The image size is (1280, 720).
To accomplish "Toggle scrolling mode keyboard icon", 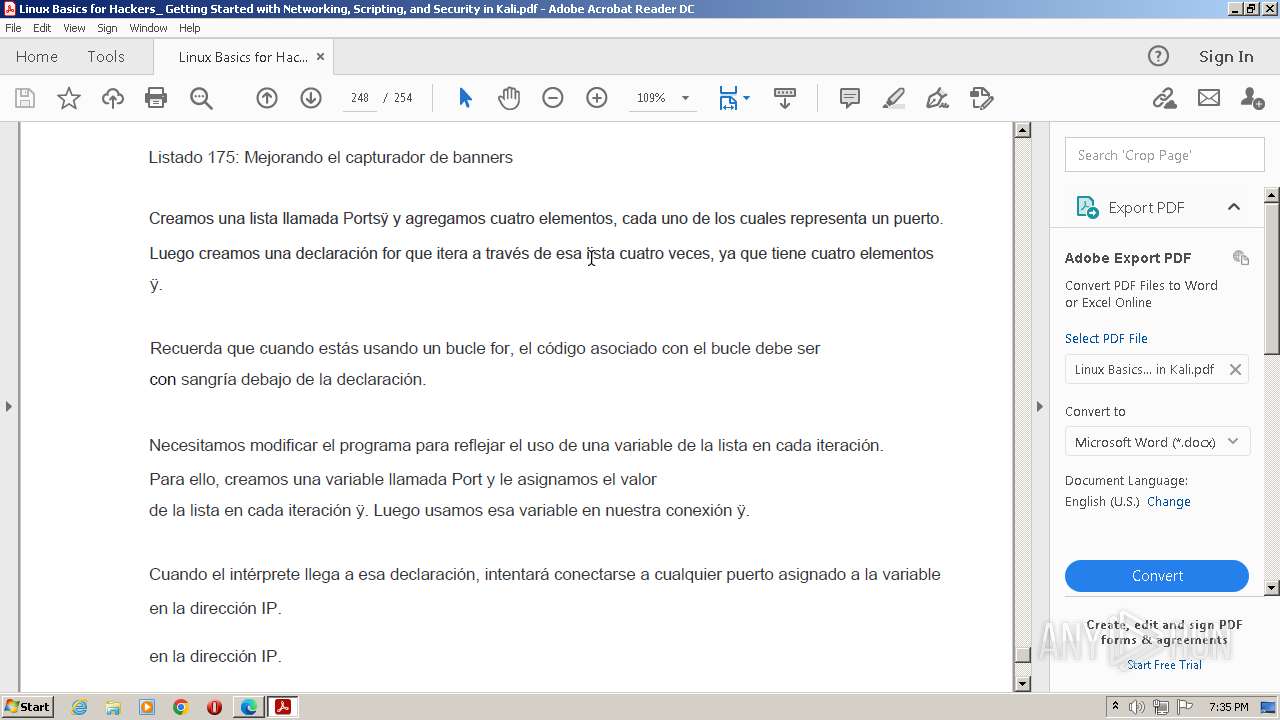I will click(x=785, y=98).
